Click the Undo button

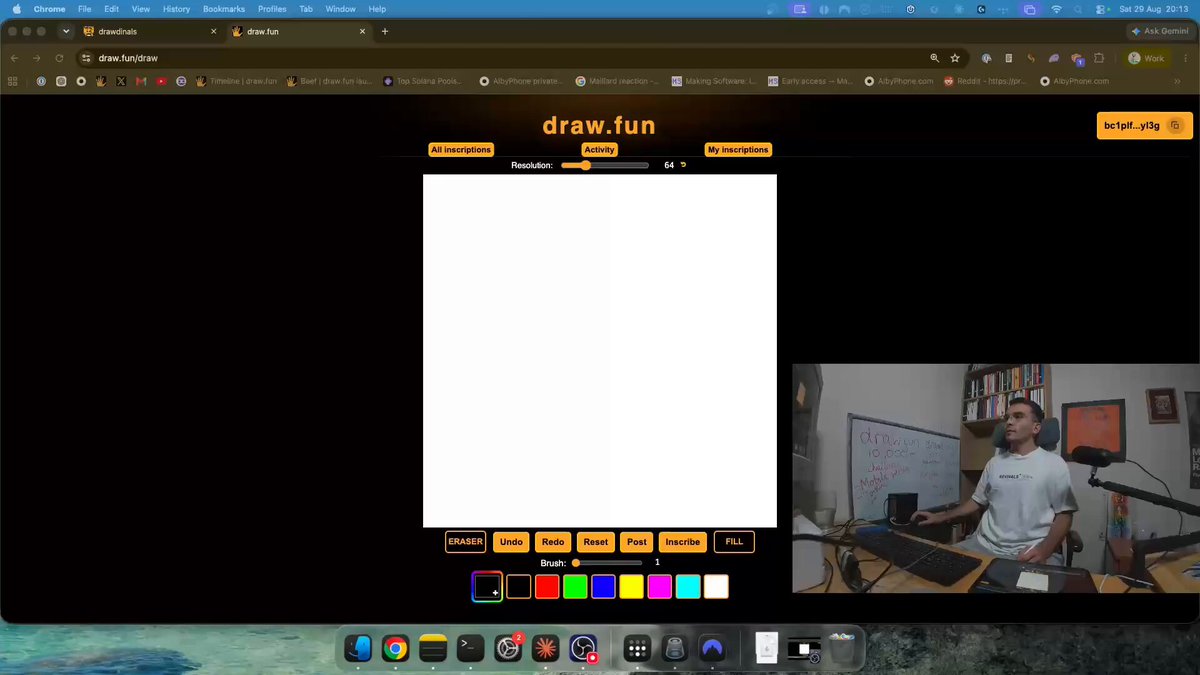point(511,542)
